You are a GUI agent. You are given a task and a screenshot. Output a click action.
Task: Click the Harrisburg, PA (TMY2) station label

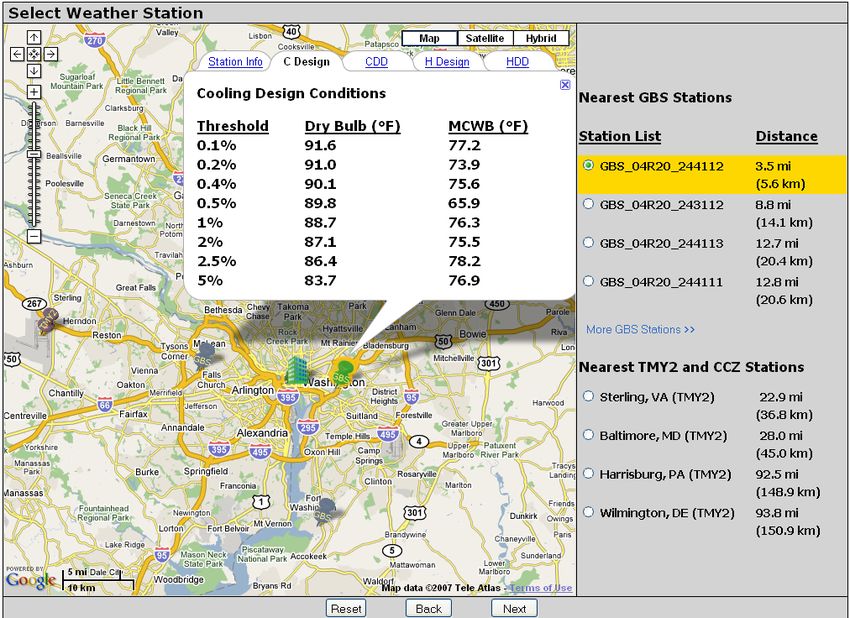coord(665,475)
